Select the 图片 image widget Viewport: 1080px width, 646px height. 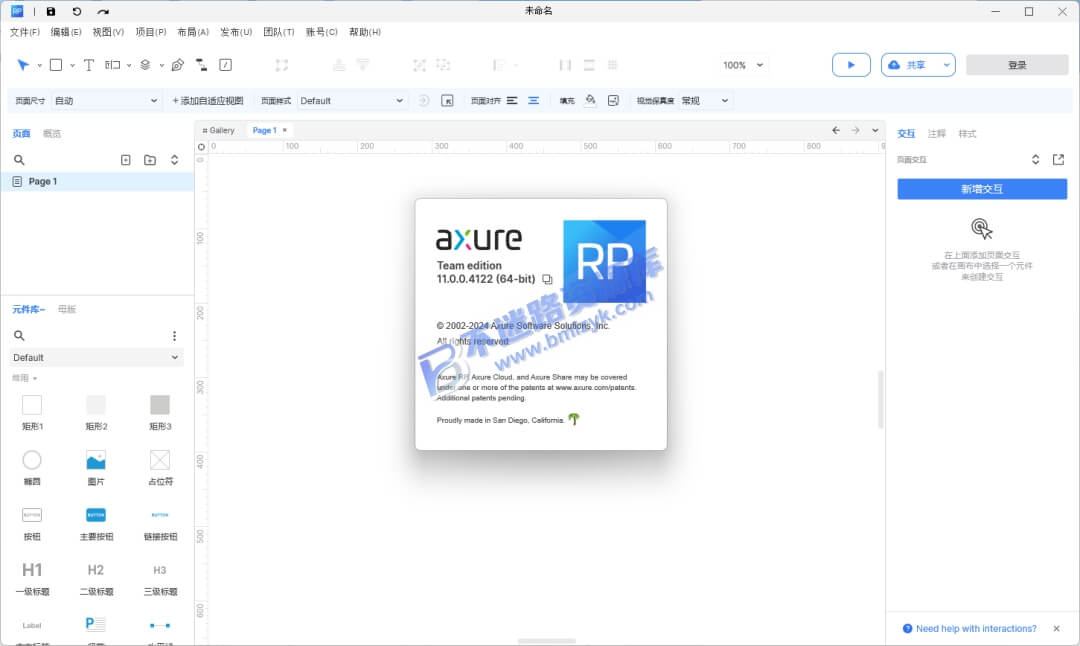click(96, 468)
